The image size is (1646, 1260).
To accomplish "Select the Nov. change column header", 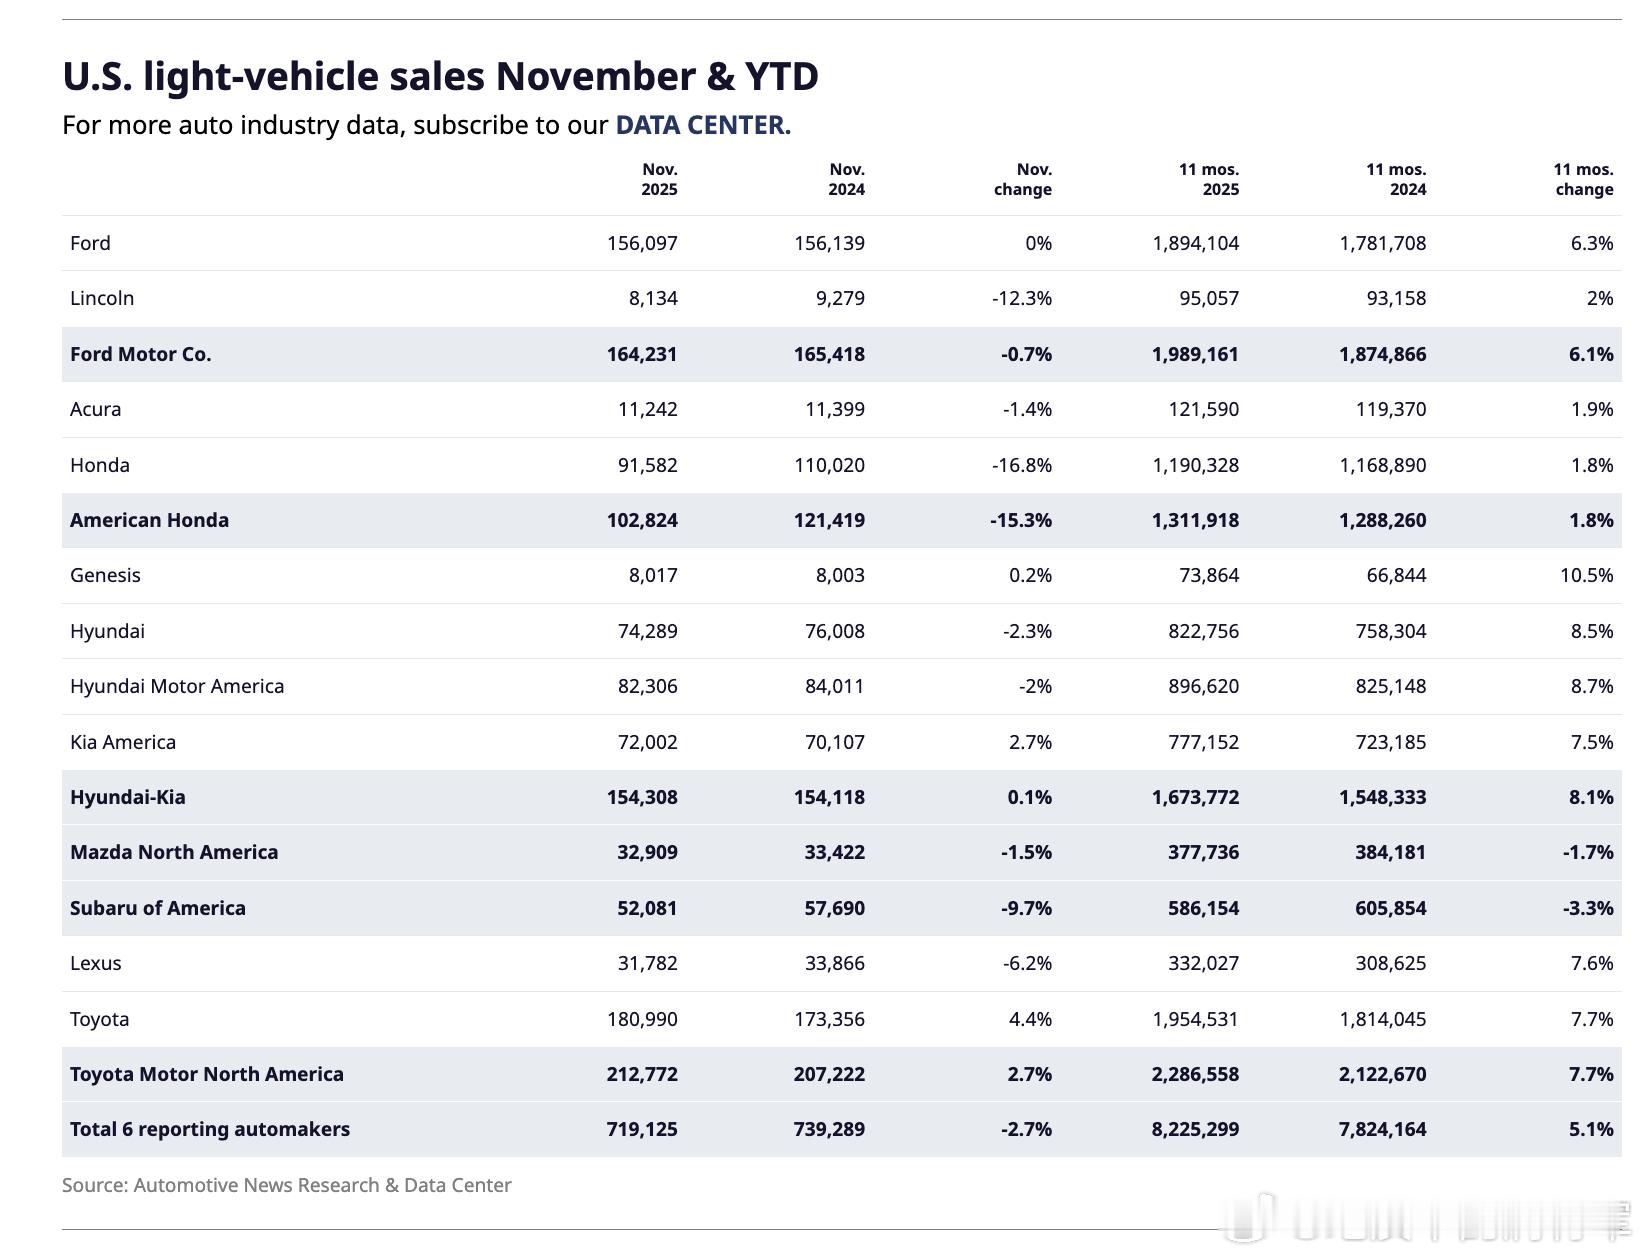I will tap(1023, 180).
